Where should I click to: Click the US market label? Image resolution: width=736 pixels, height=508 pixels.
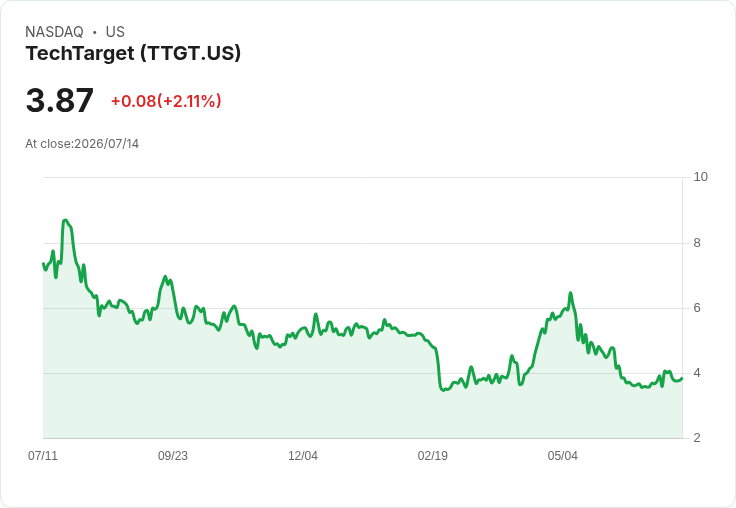tap(115, 32)
